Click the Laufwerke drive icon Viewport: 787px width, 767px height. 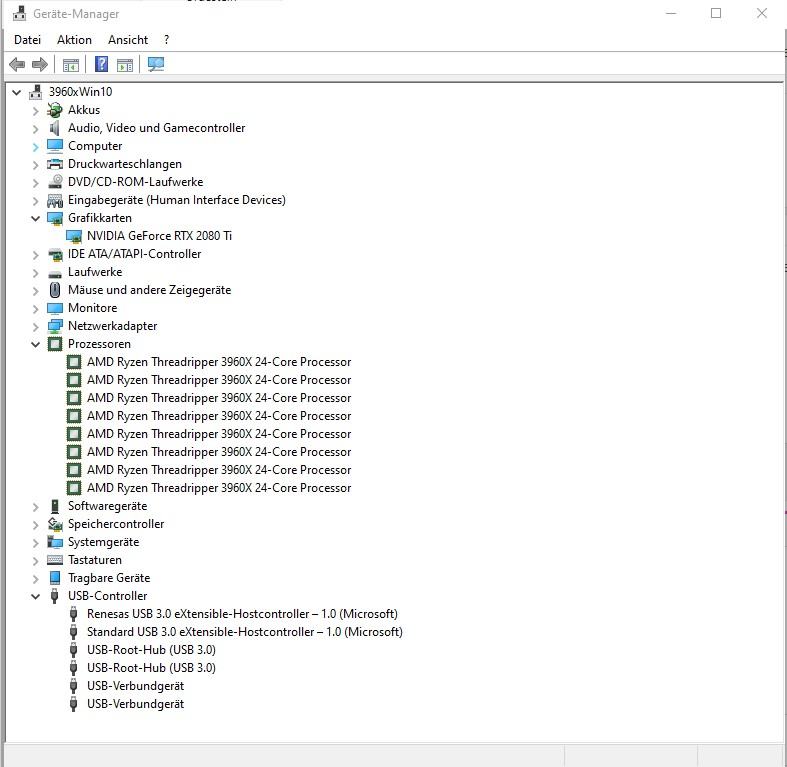(x=55, y=274)
